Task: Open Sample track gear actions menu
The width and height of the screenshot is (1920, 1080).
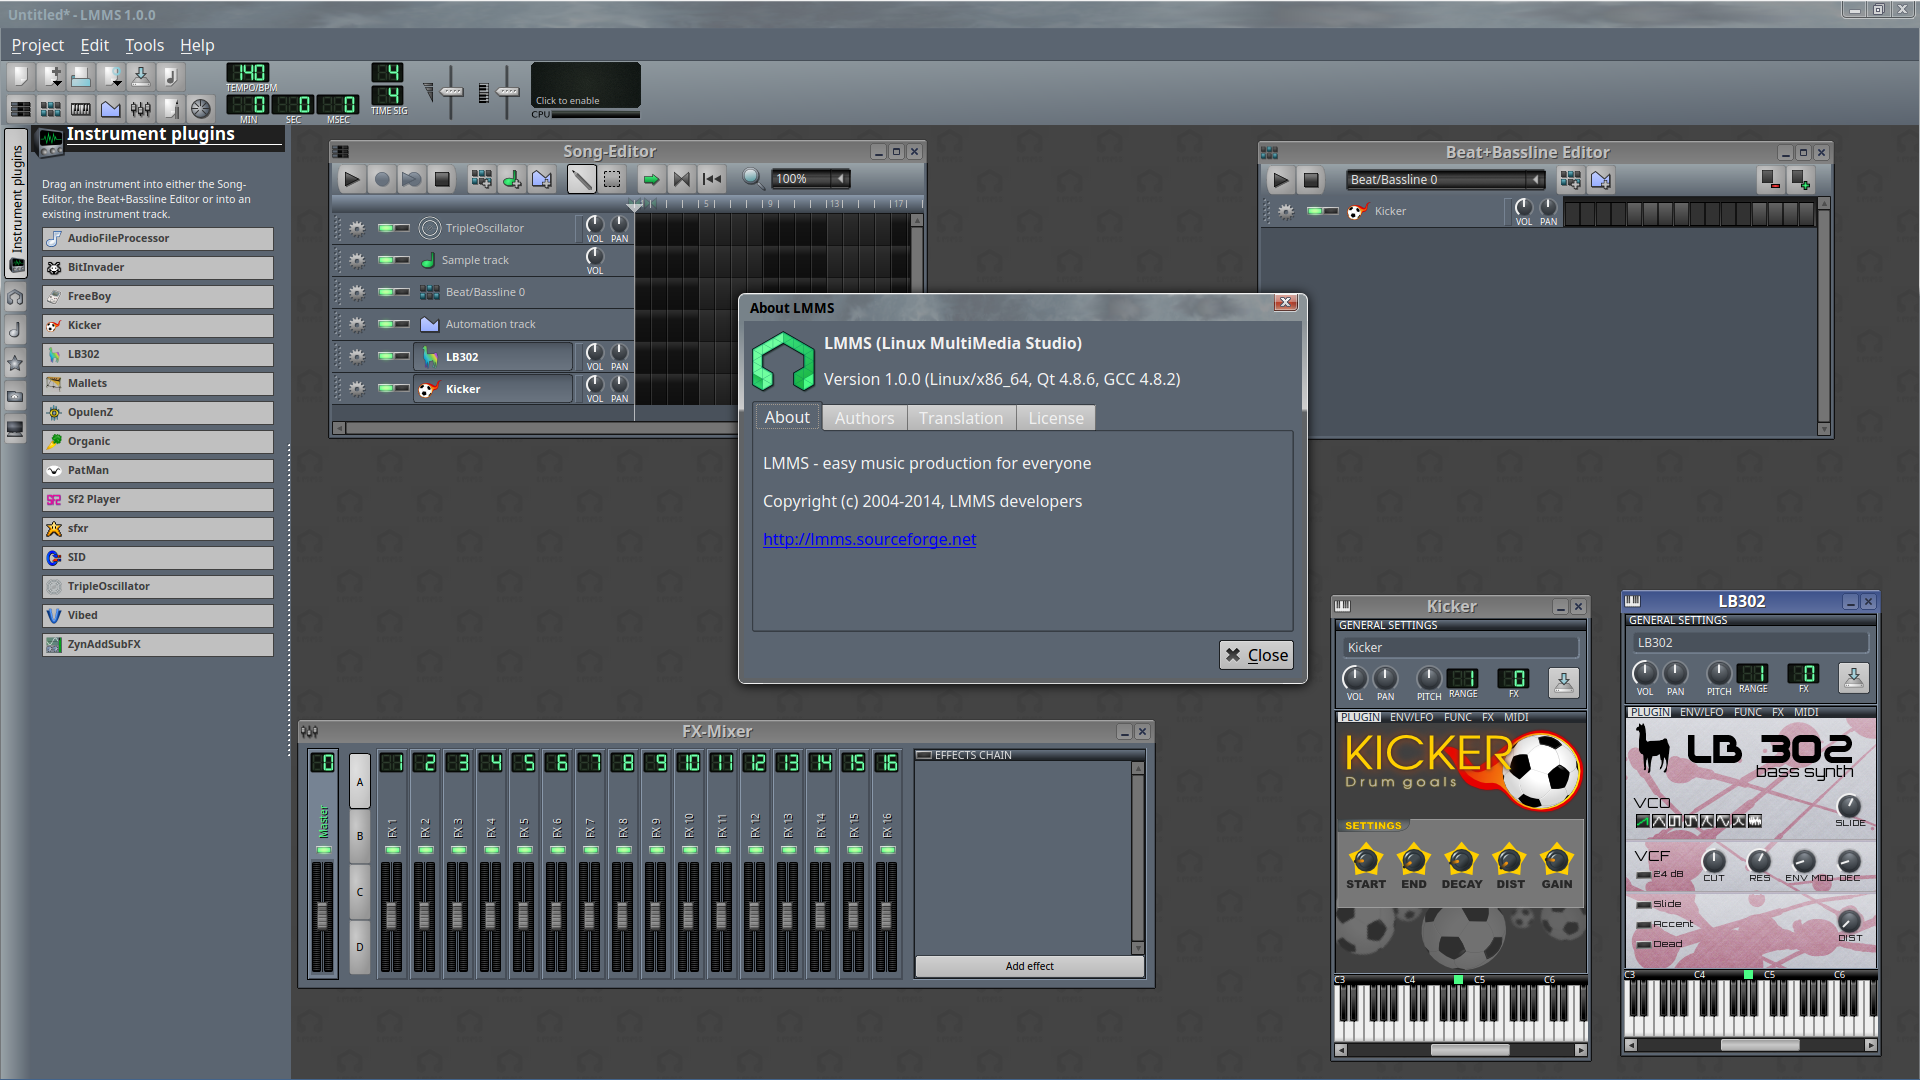Action: pos(357,260)
